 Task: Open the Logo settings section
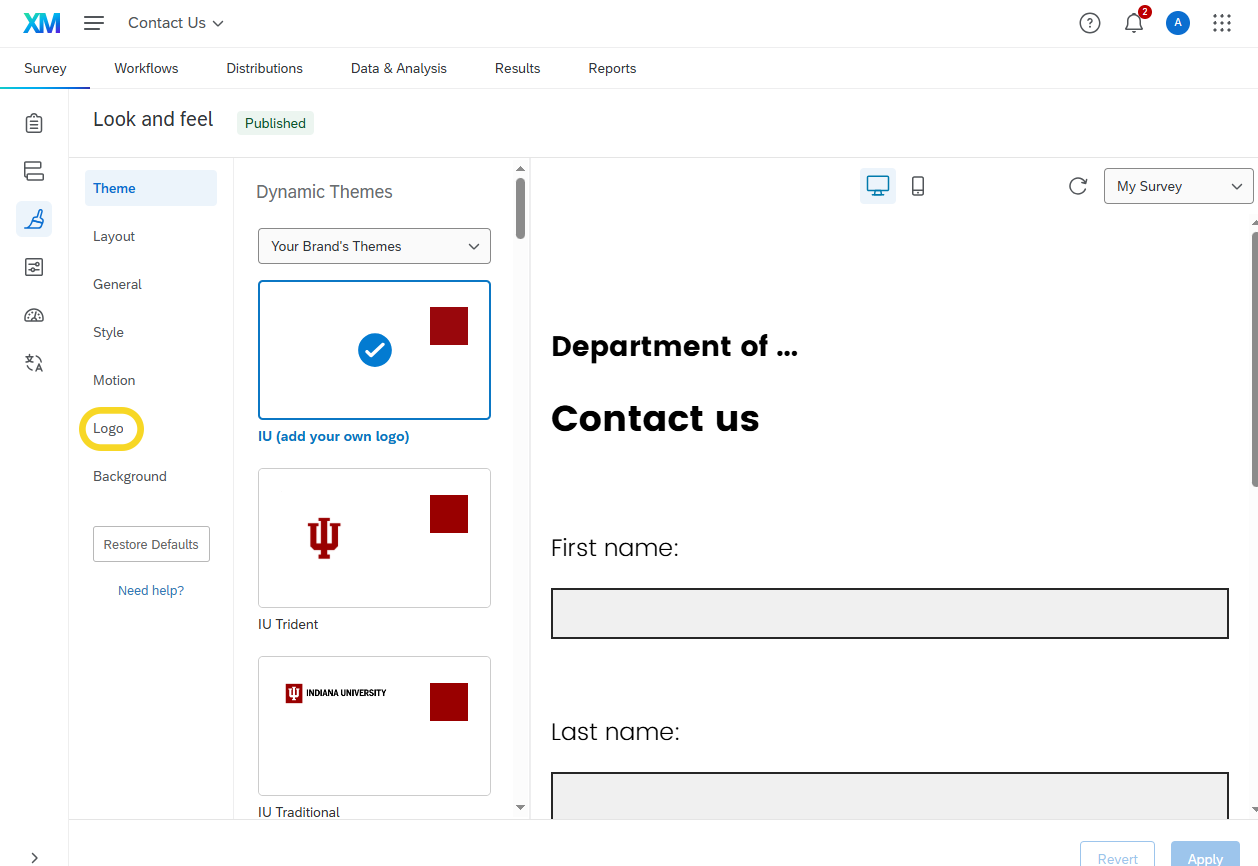(x=109, y=428)
